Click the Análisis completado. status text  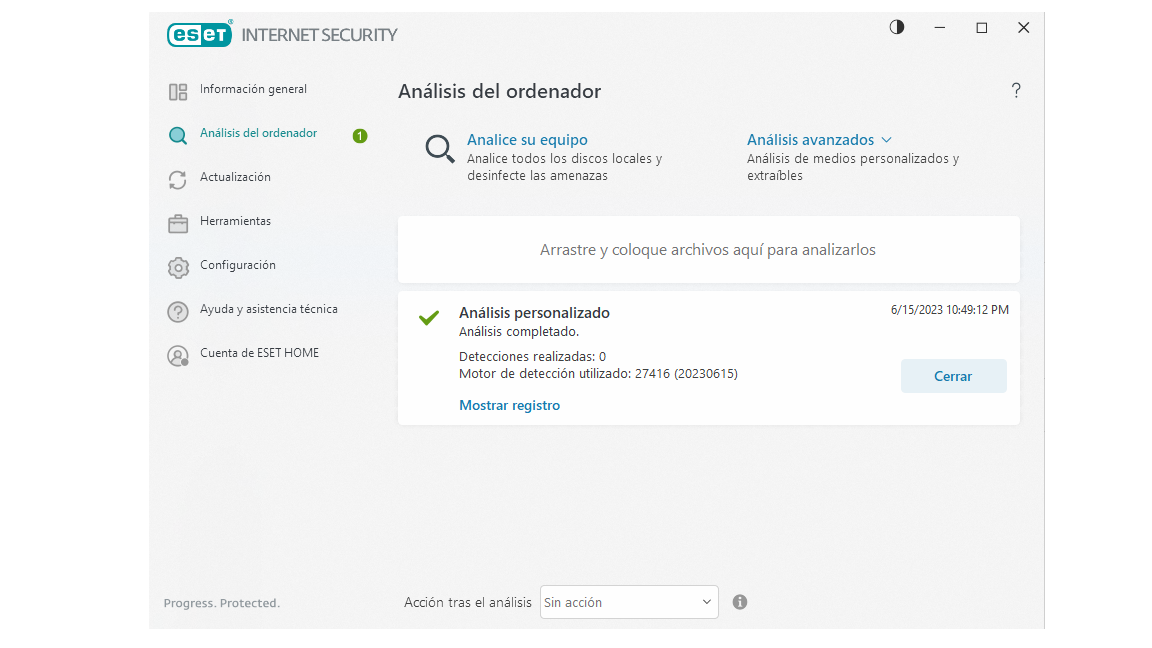click(x=519, y=332)
